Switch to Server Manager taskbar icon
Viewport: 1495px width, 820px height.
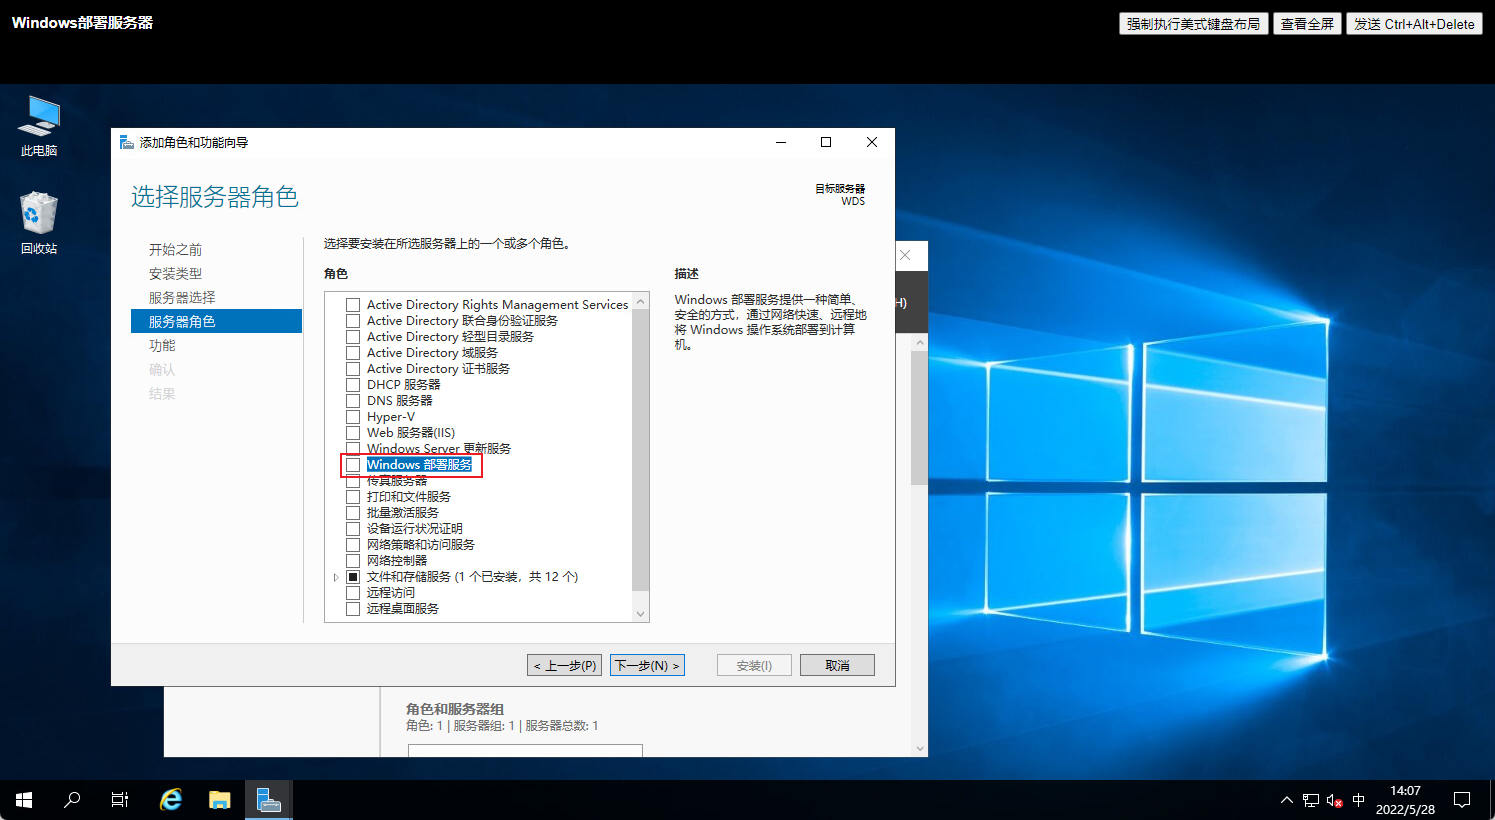(x=268, y=800)
